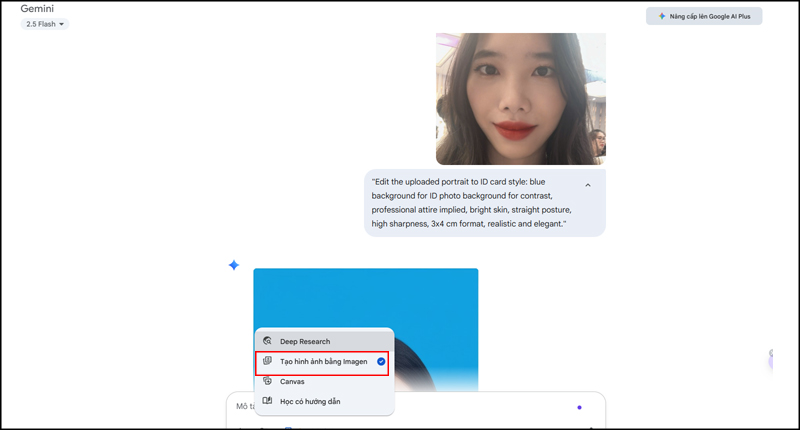Select Tạo hình ảnh bằng Imagen option
This screenshot has height=430, width=800.
[x=322, y=362]
